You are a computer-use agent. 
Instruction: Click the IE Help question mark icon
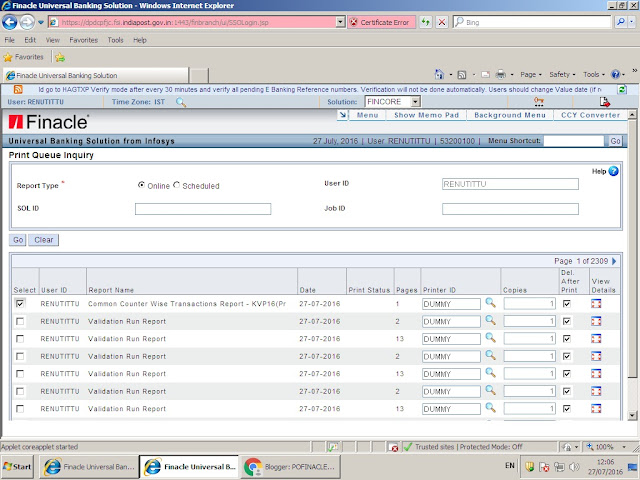point(615,74)
